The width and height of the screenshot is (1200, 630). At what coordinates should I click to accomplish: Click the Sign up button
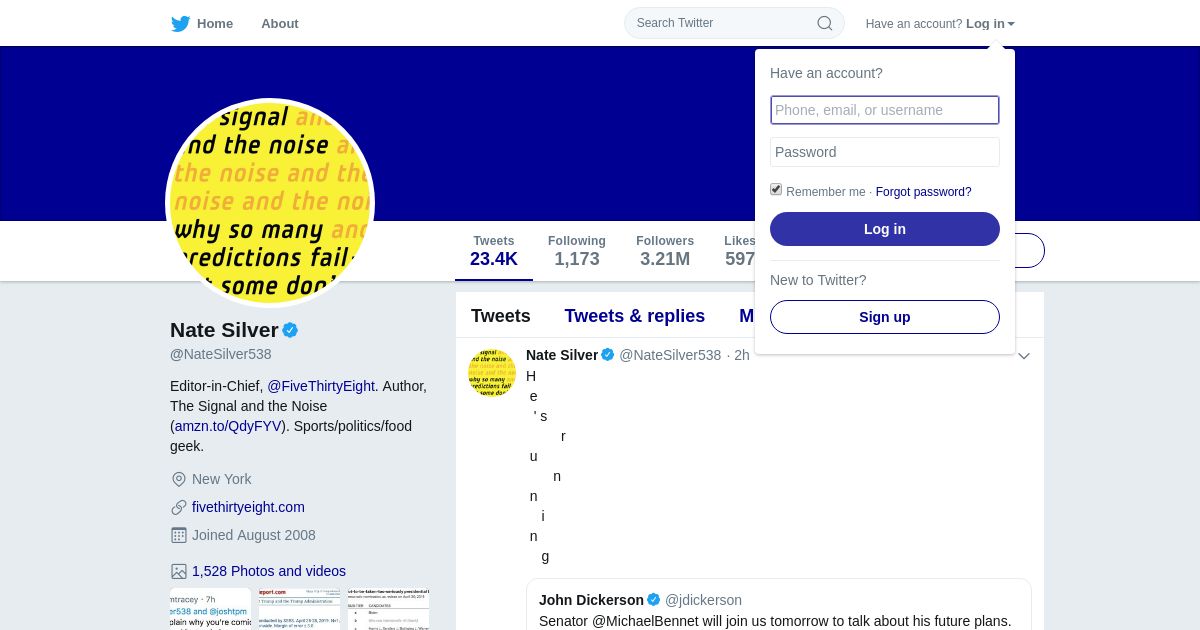pyautogui.click(x=885, y=317)
